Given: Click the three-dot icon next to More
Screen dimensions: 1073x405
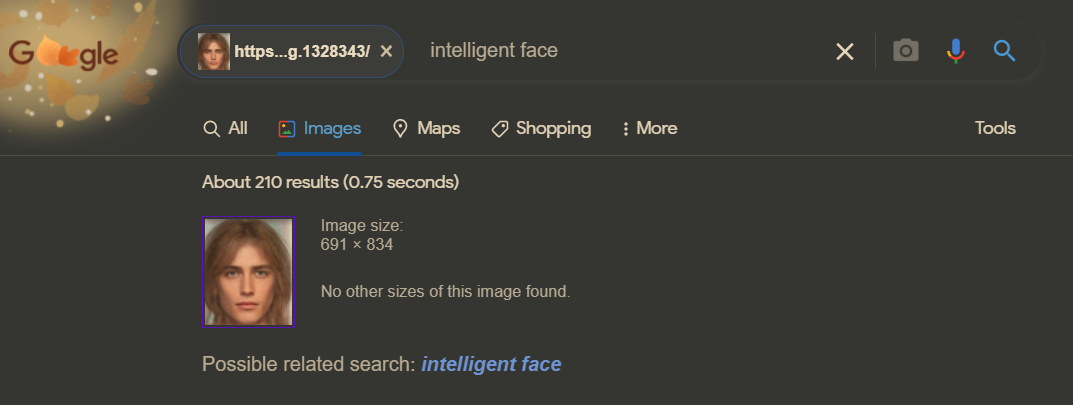Looking at the screenshot, I should pos(625,129).
